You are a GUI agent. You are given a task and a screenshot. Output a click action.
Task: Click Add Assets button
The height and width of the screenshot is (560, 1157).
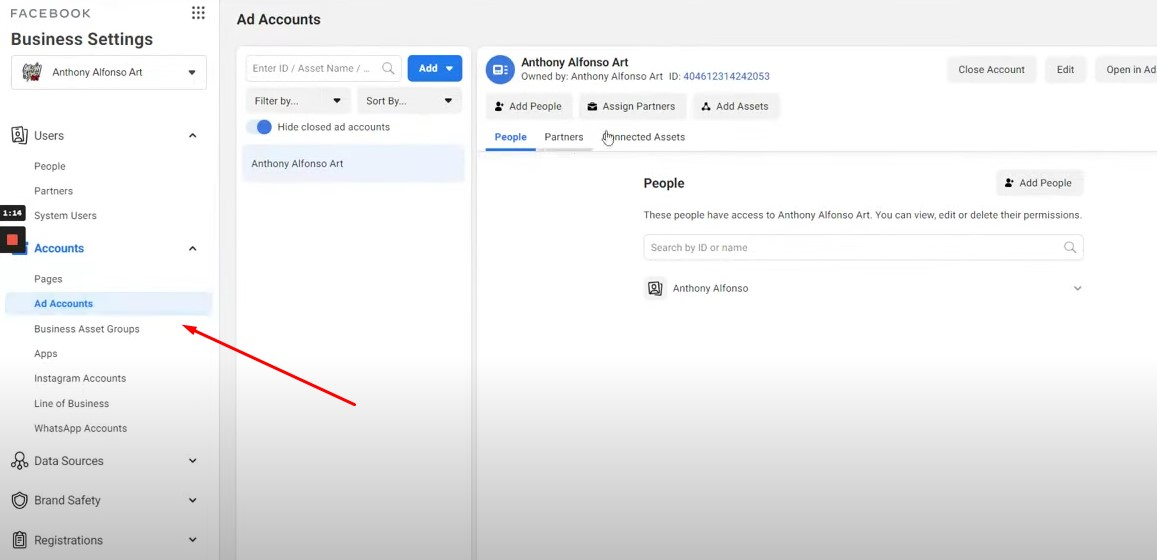[x=735, y=106]
